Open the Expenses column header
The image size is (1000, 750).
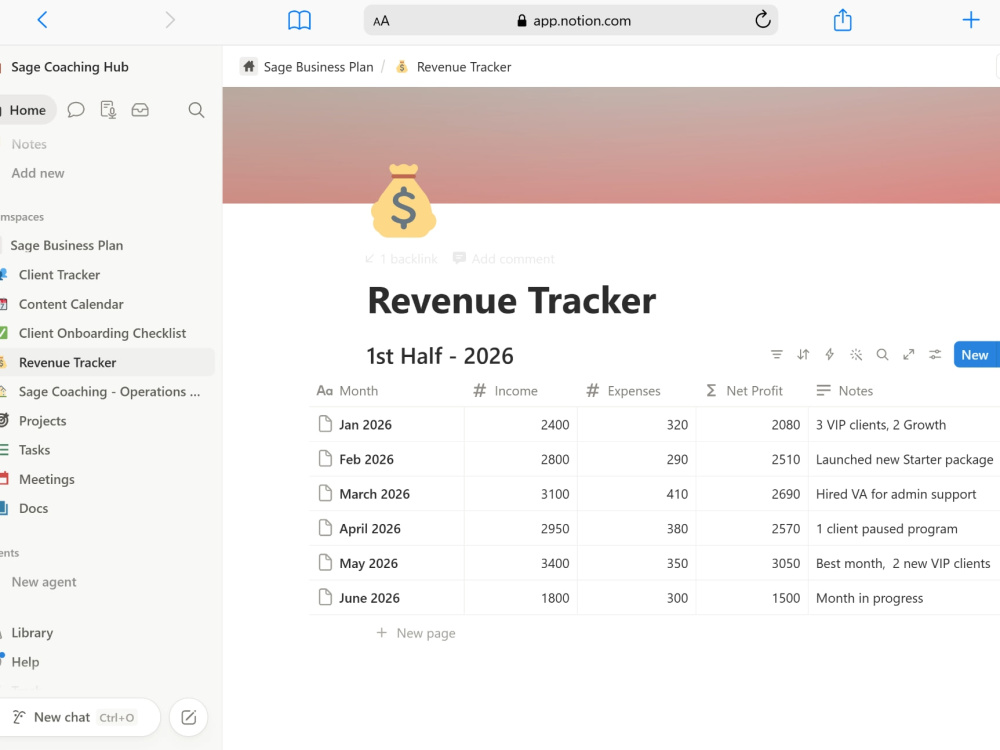tap(636, 391)
